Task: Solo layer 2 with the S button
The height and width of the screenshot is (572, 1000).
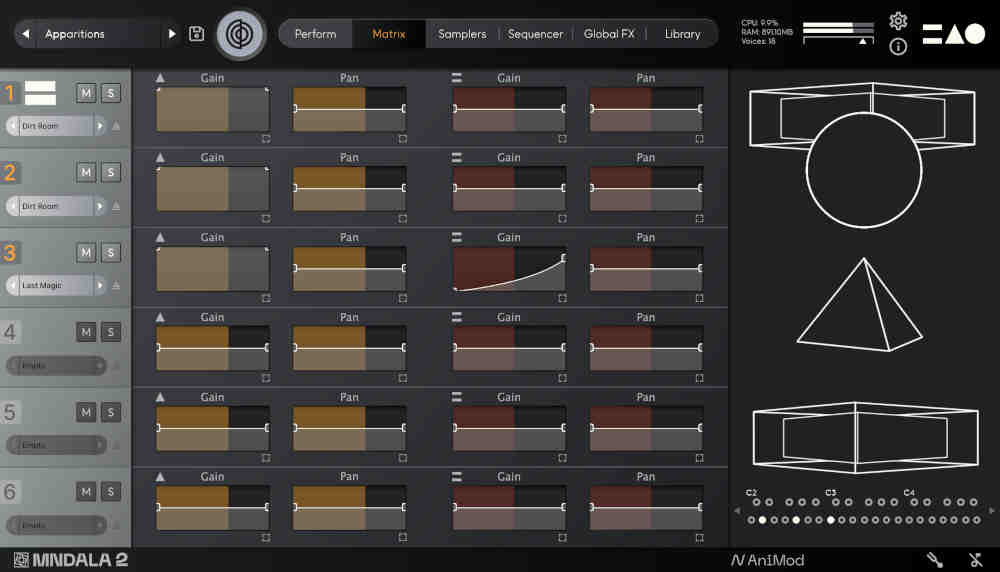Action: pos(110,173)
